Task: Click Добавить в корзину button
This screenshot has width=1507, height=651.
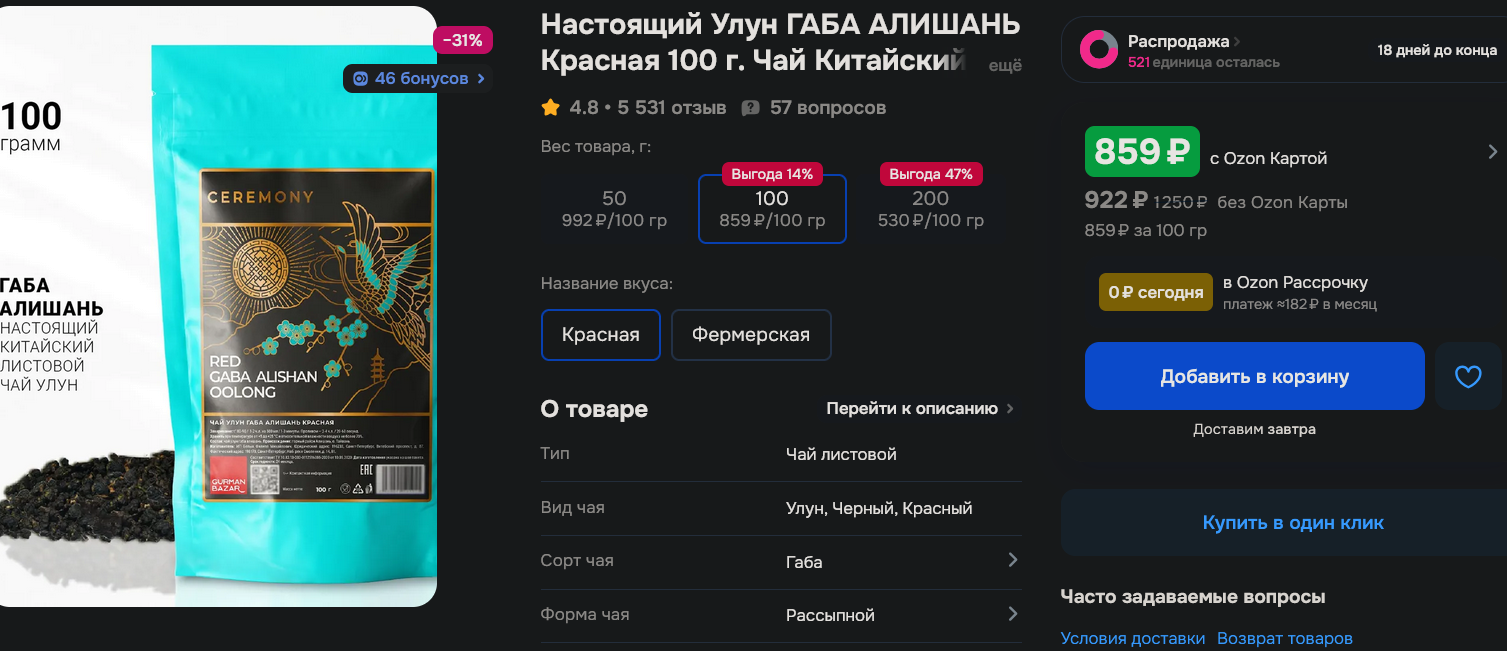Action: coord(1255,377)
